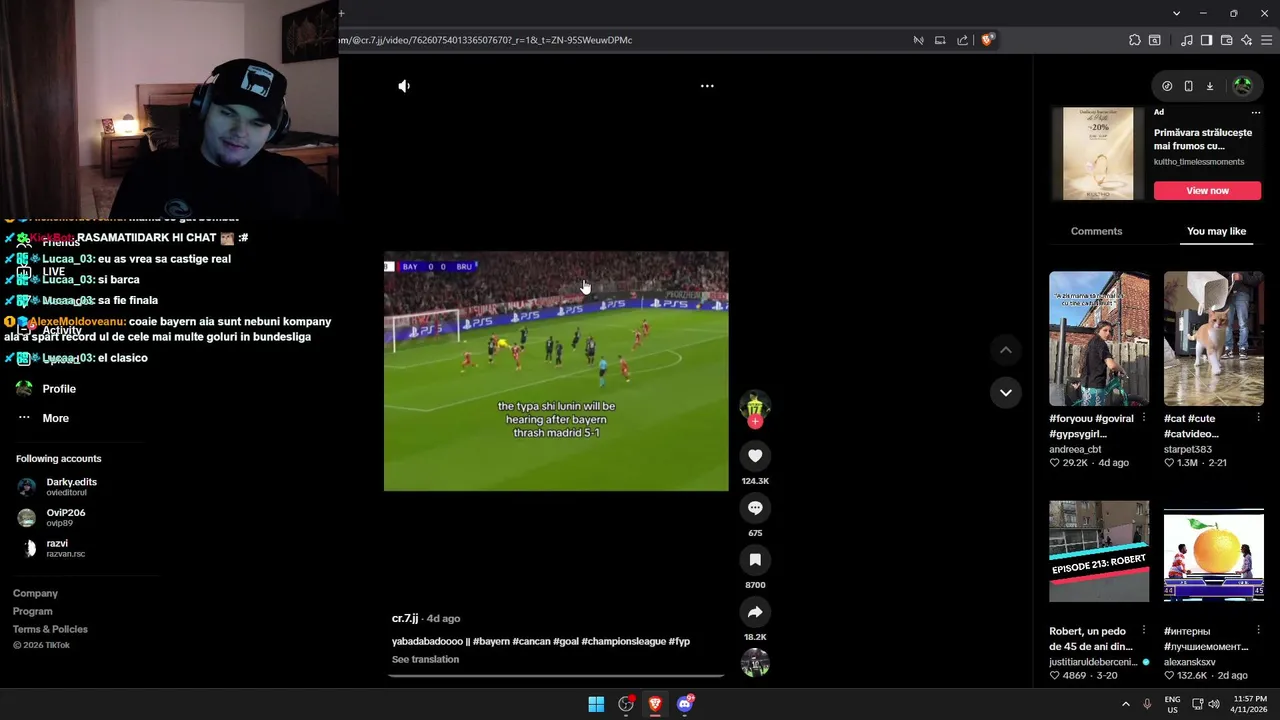The image size is (1280, 720).
Task: Open the browser extensions puzzle icon
Action: point(1134,40)
